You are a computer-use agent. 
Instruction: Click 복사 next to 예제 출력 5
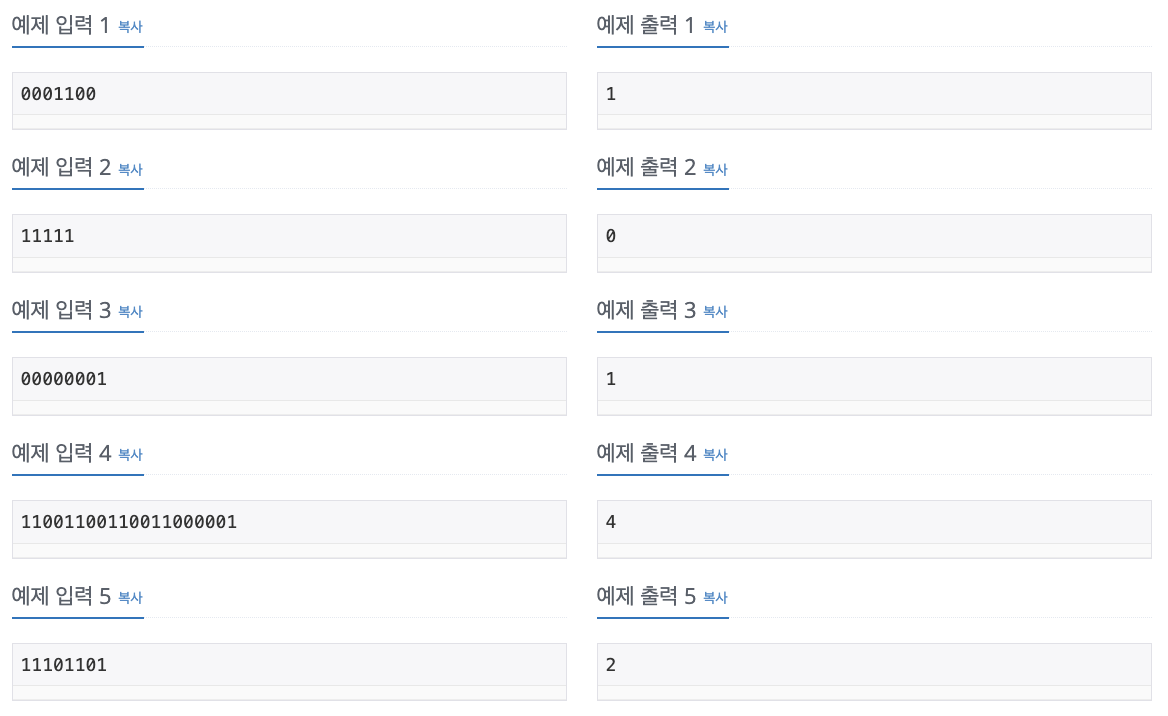click(715, 598)
